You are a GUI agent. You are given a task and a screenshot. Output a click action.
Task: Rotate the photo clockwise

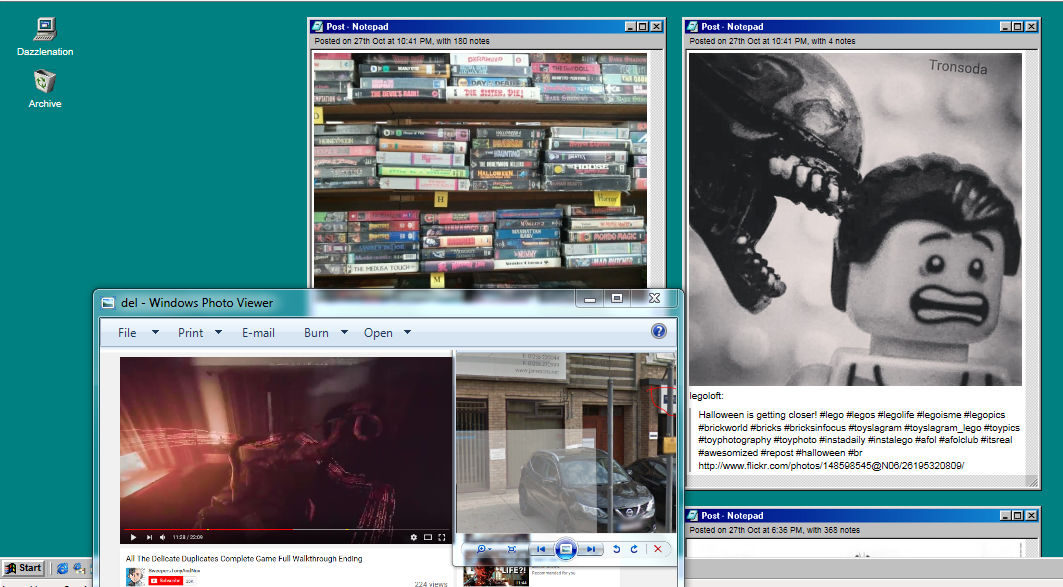point(634,549)
